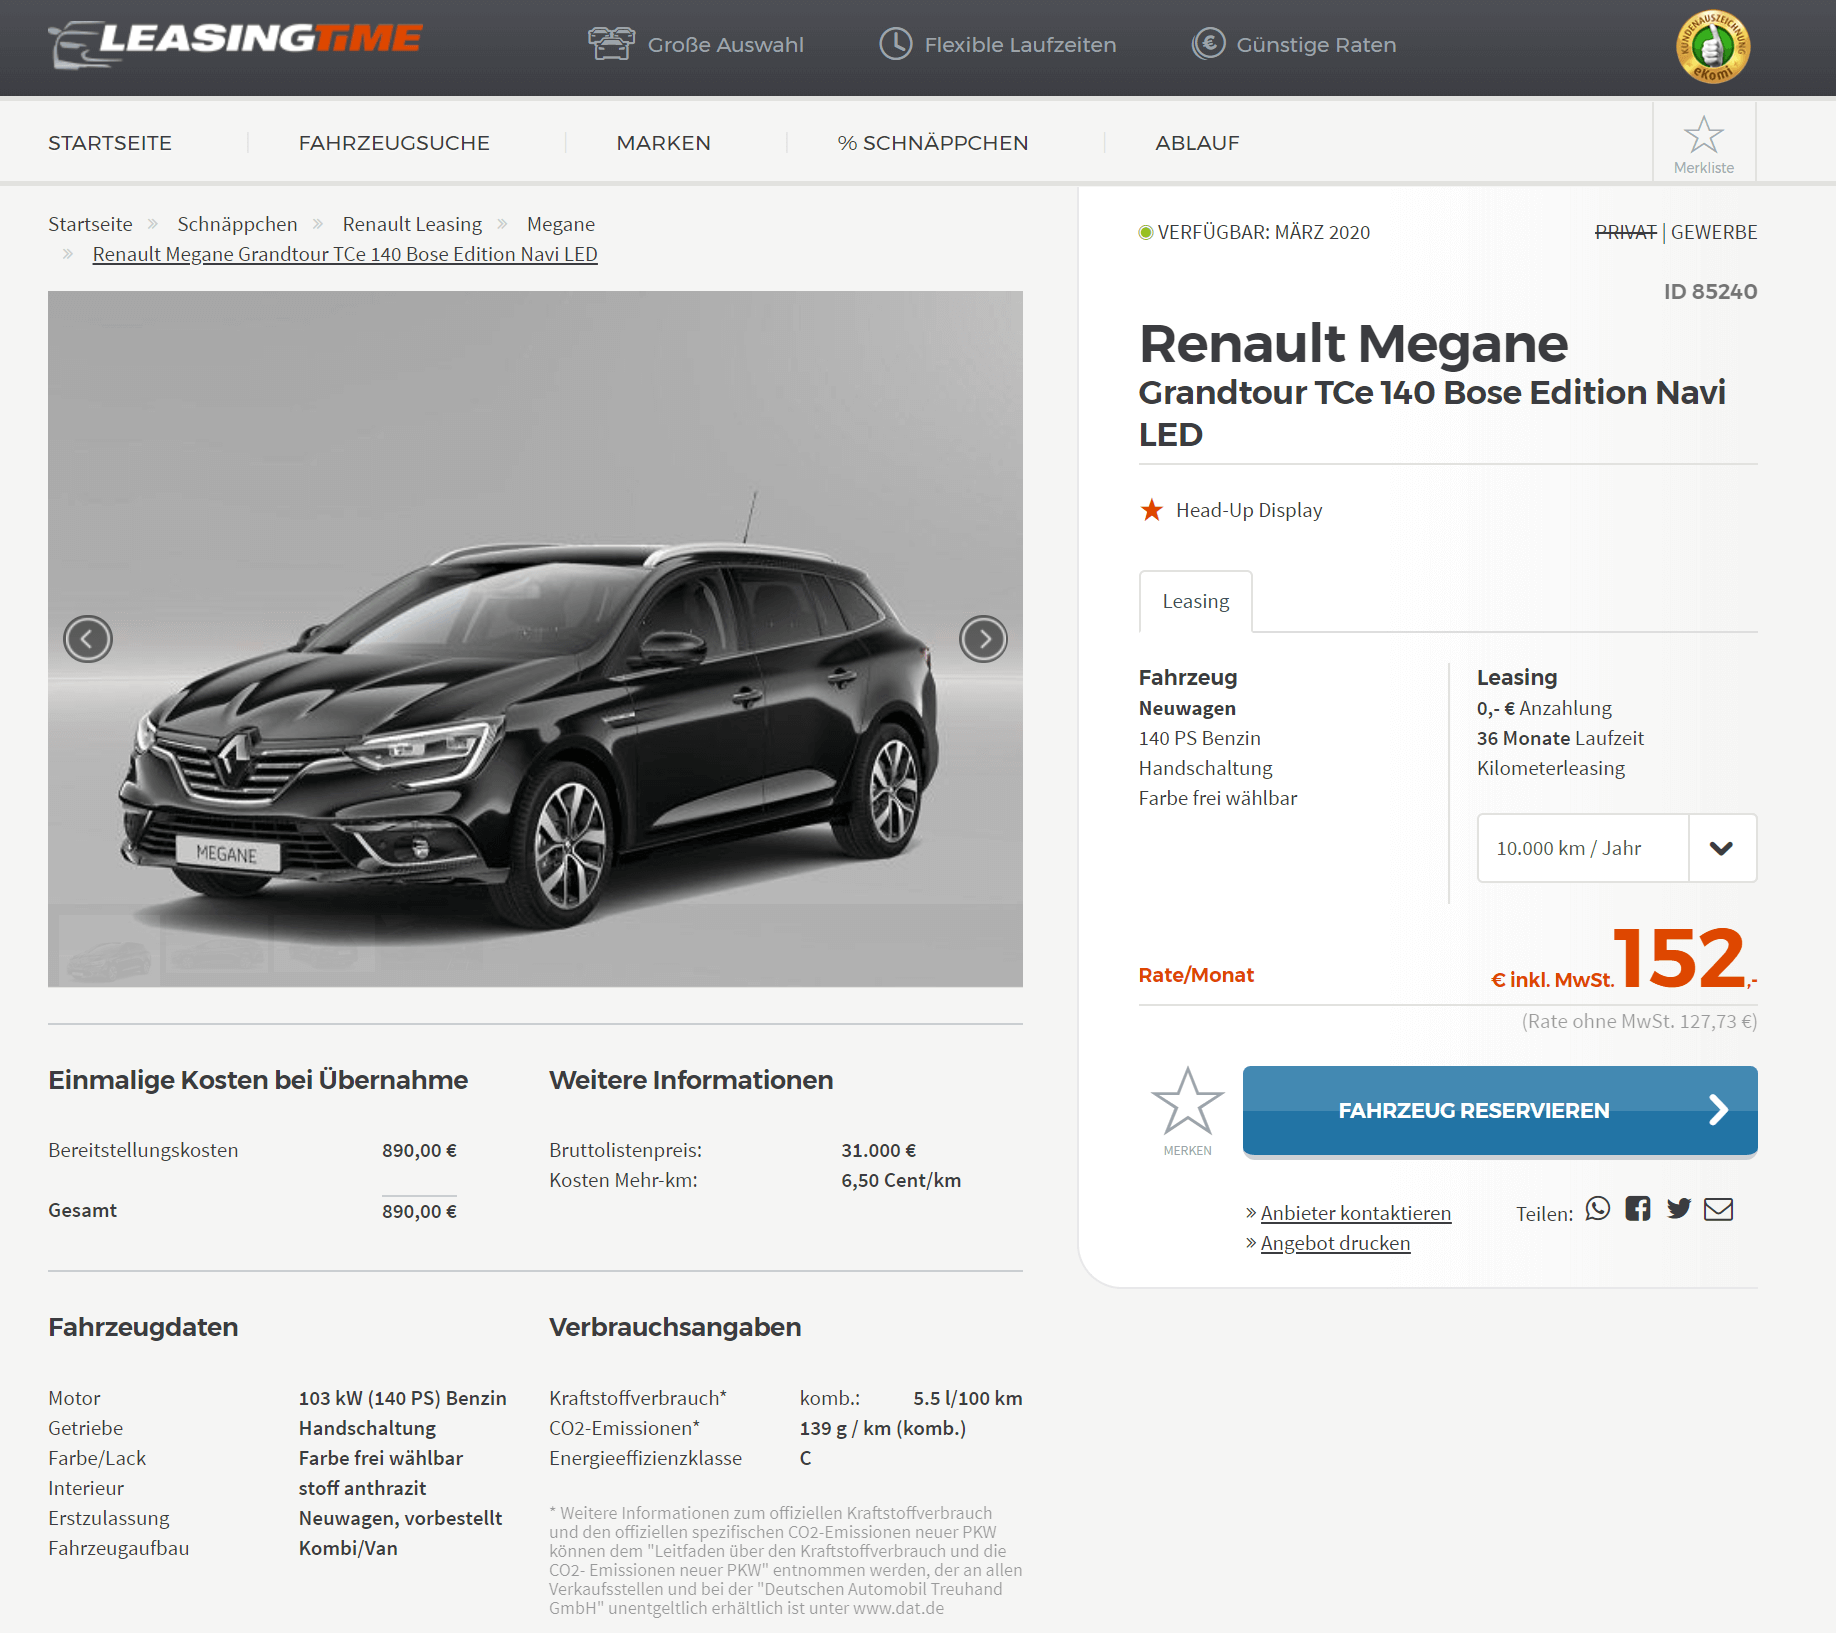Click Angebot drucken link

1335,1243
